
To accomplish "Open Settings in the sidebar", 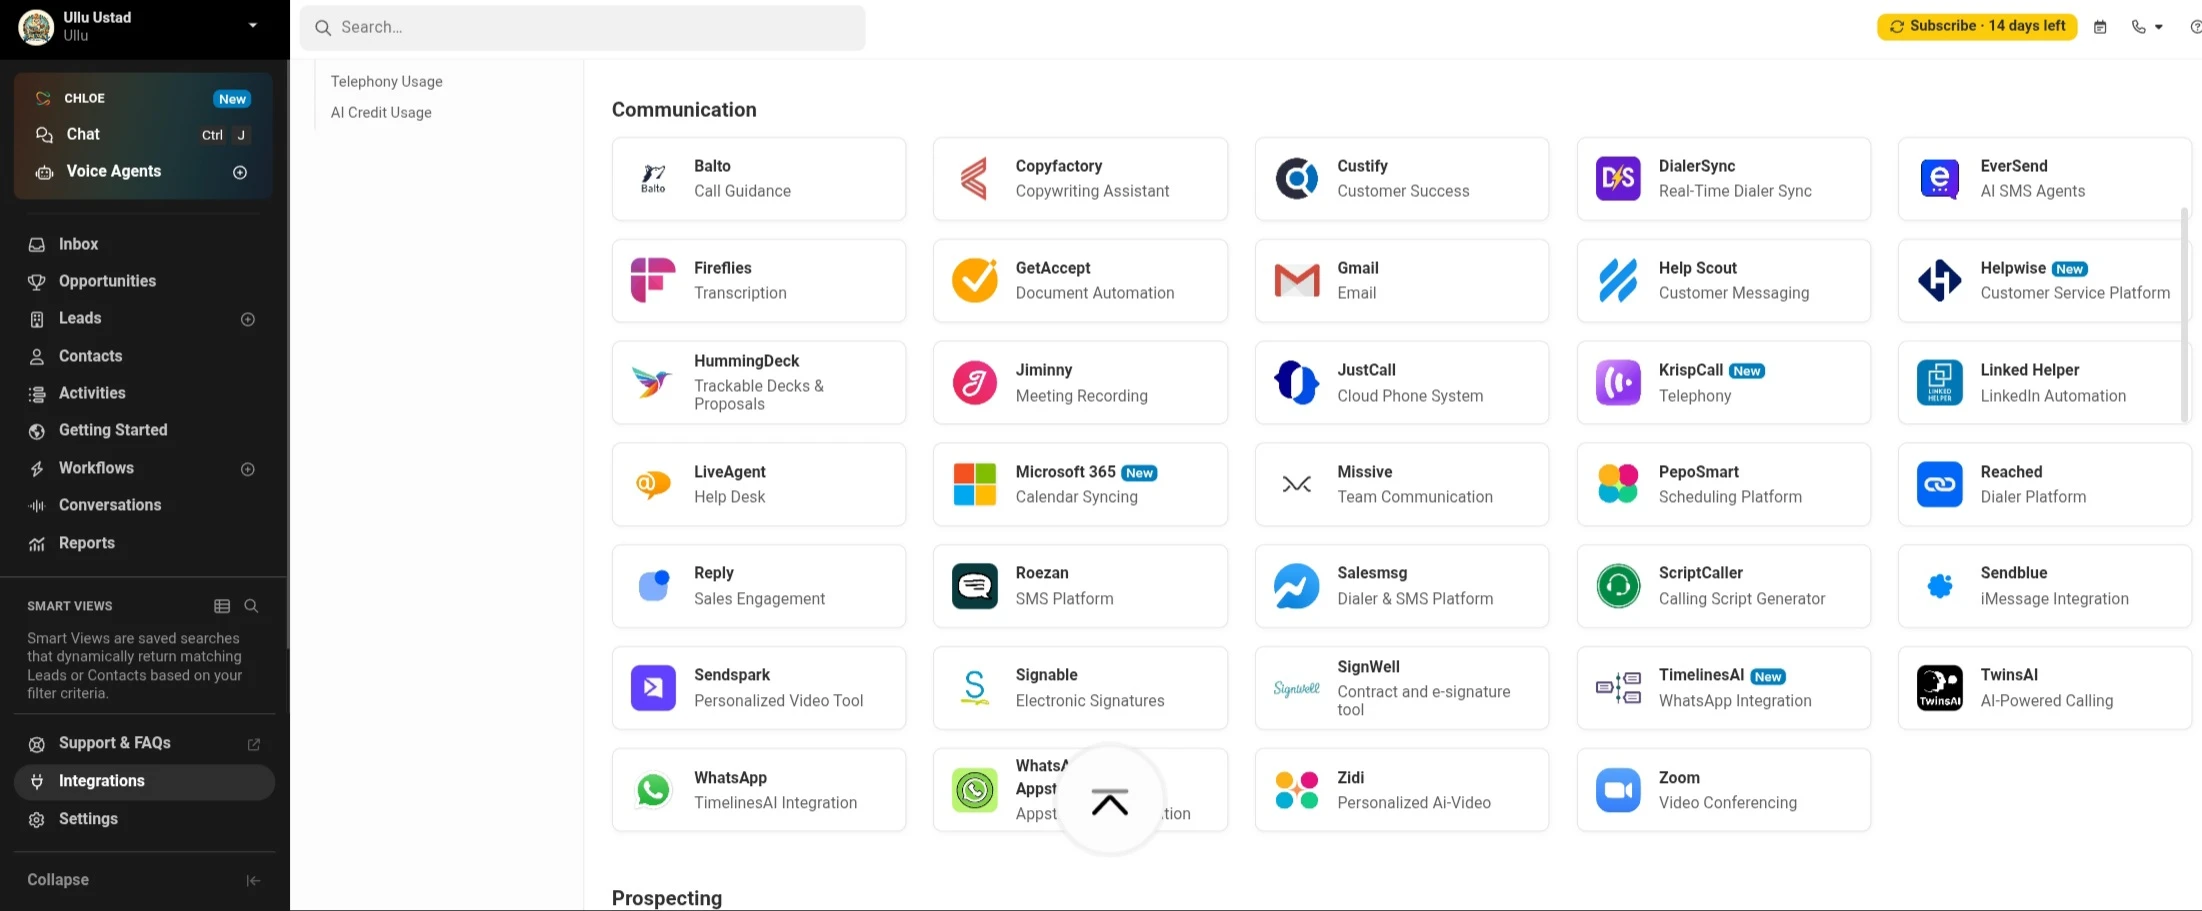I will pos(144,819).
